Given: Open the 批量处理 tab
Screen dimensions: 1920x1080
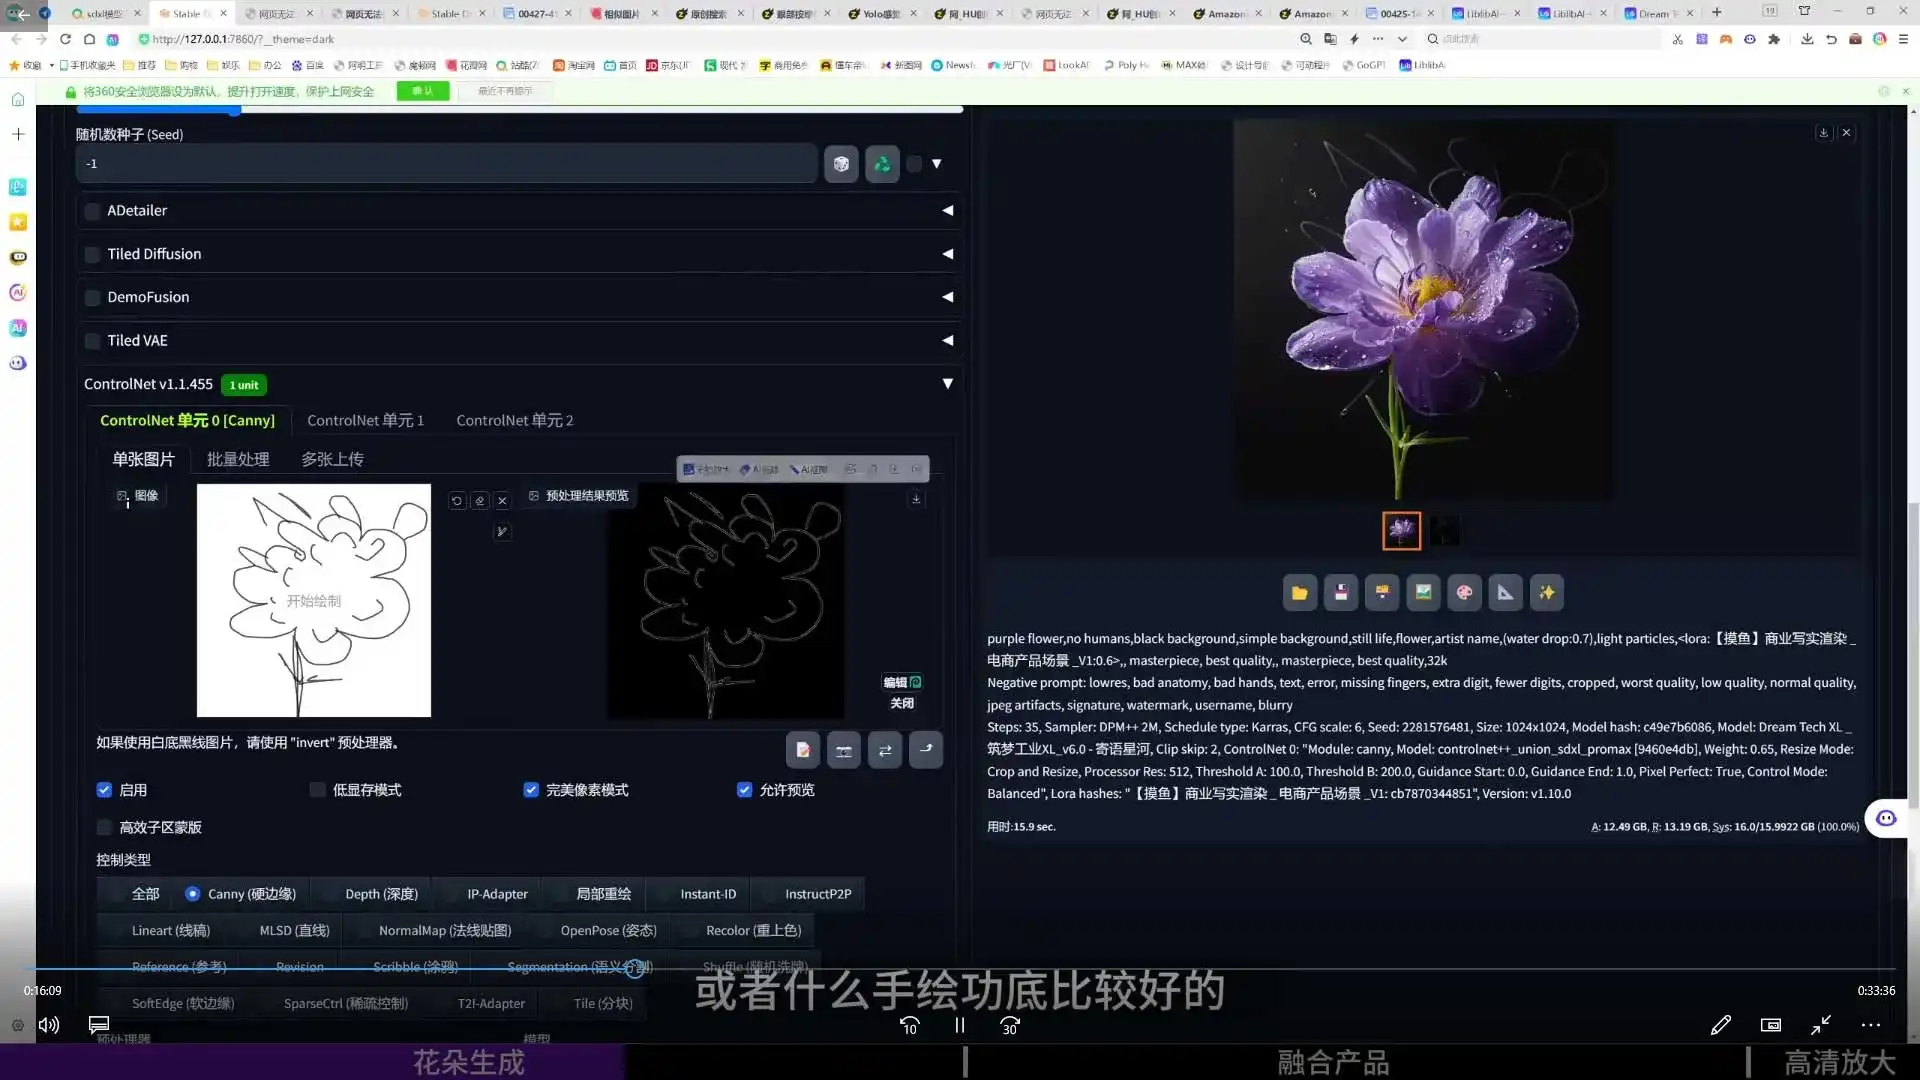Looking at the screenshot, I should (x=237, y=459).
